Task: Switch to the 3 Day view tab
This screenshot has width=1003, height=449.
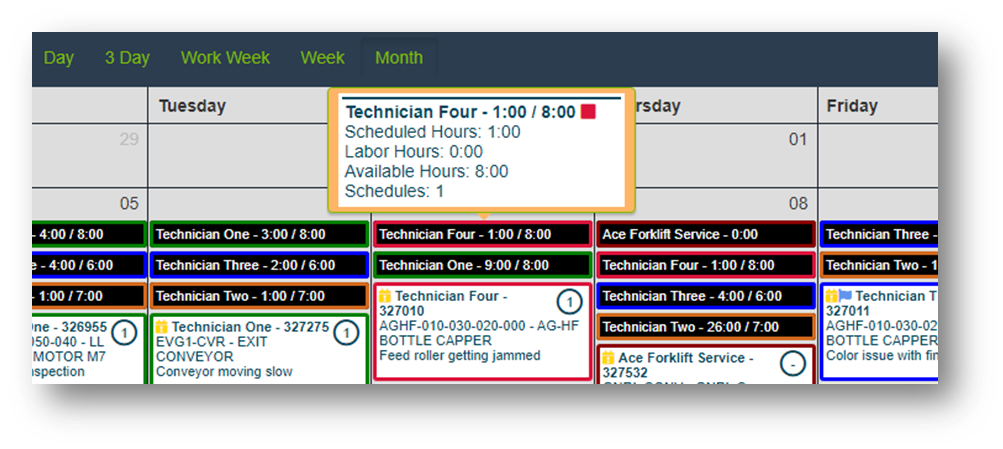Action: point(127,58)
